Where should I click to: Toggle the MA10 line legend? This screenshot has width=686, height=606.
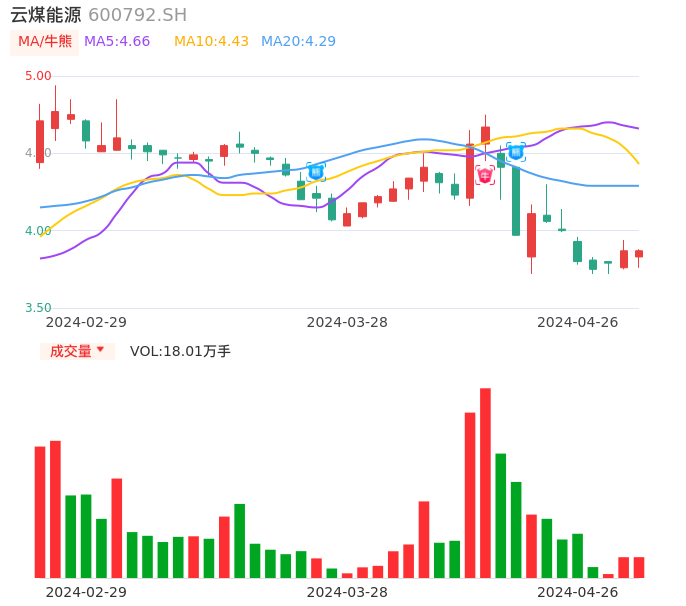tap(211, 42)
